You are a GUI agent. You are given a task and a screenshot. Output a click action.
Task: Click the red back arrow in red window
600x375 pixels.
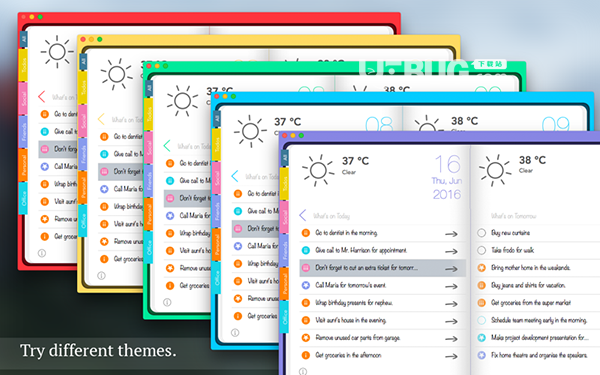[42, 97]
